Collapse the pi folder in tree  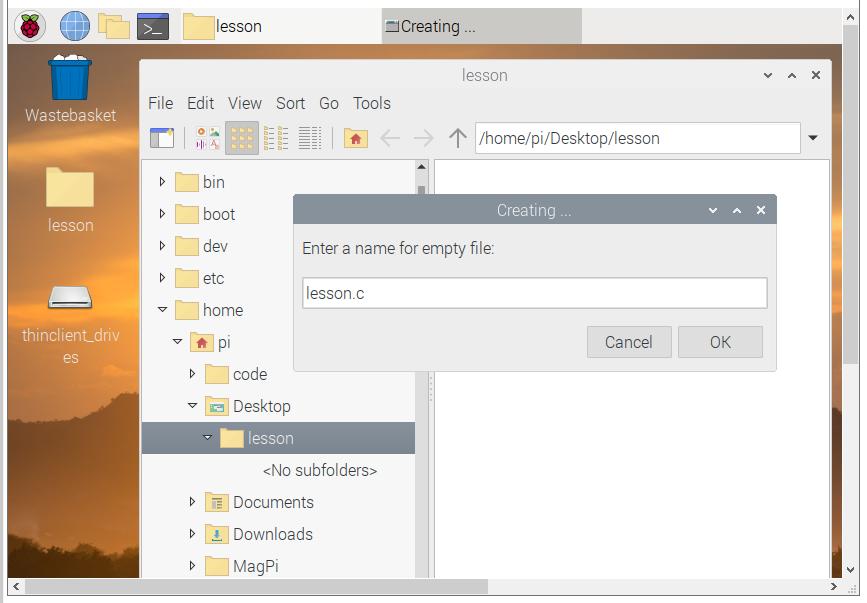click(x=177, y=342)
